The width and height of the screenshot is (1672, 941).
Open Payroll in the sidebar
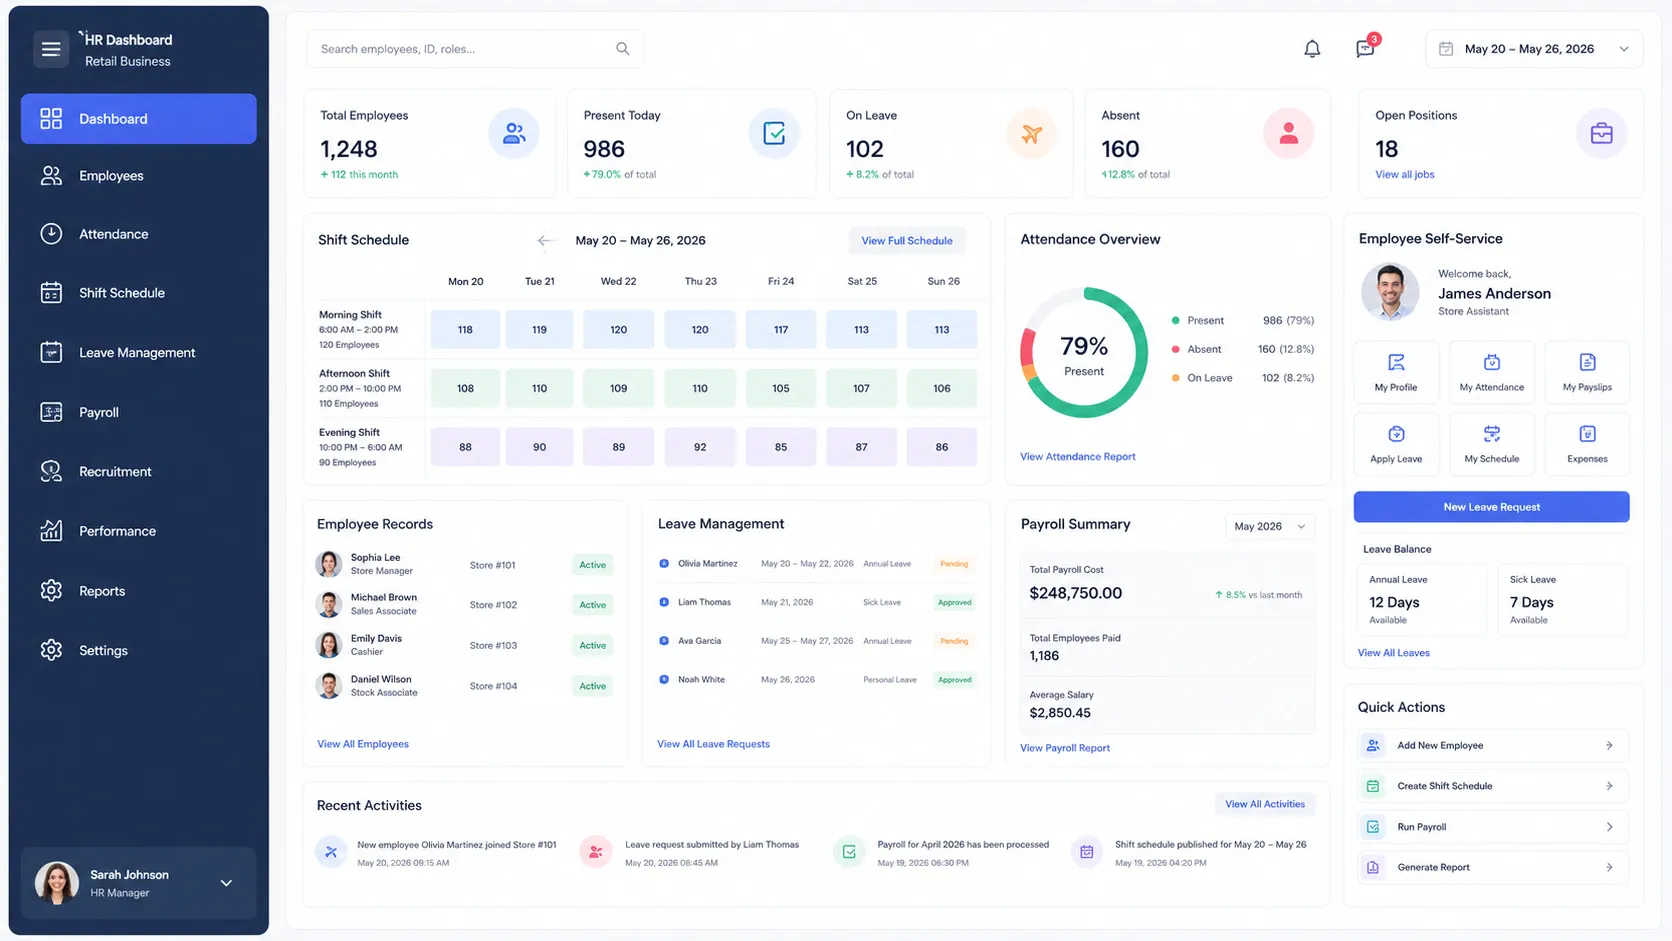[139, 412]
